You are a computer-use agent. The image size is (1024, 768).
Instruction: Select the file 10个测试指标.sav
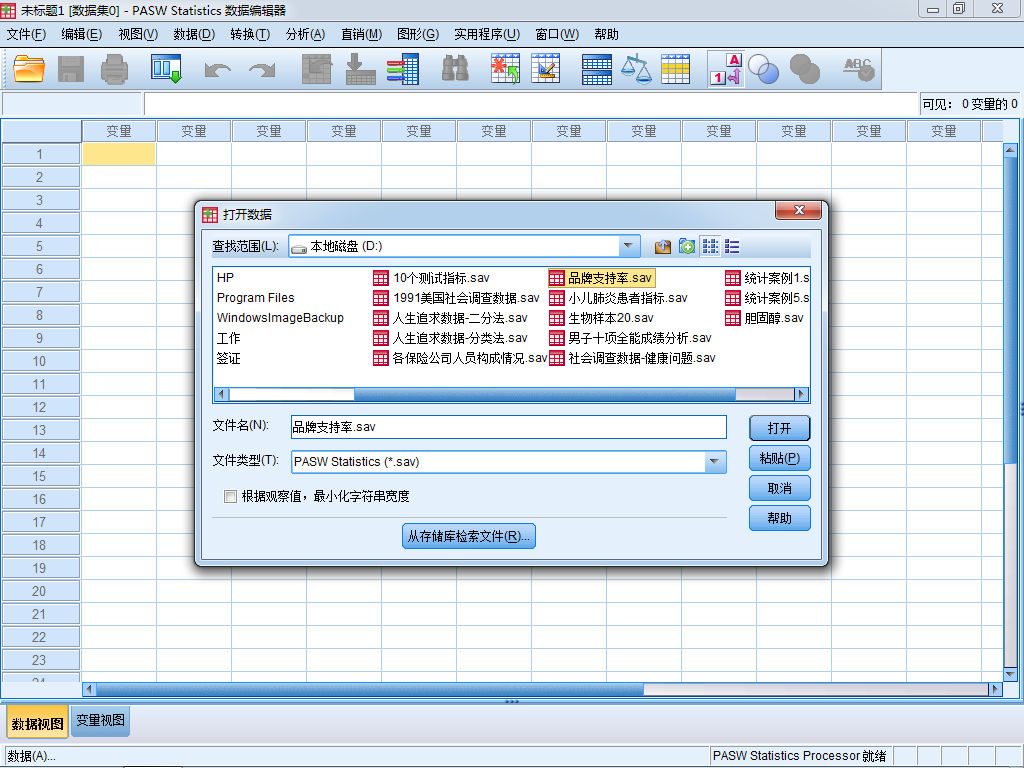[431, 278]
